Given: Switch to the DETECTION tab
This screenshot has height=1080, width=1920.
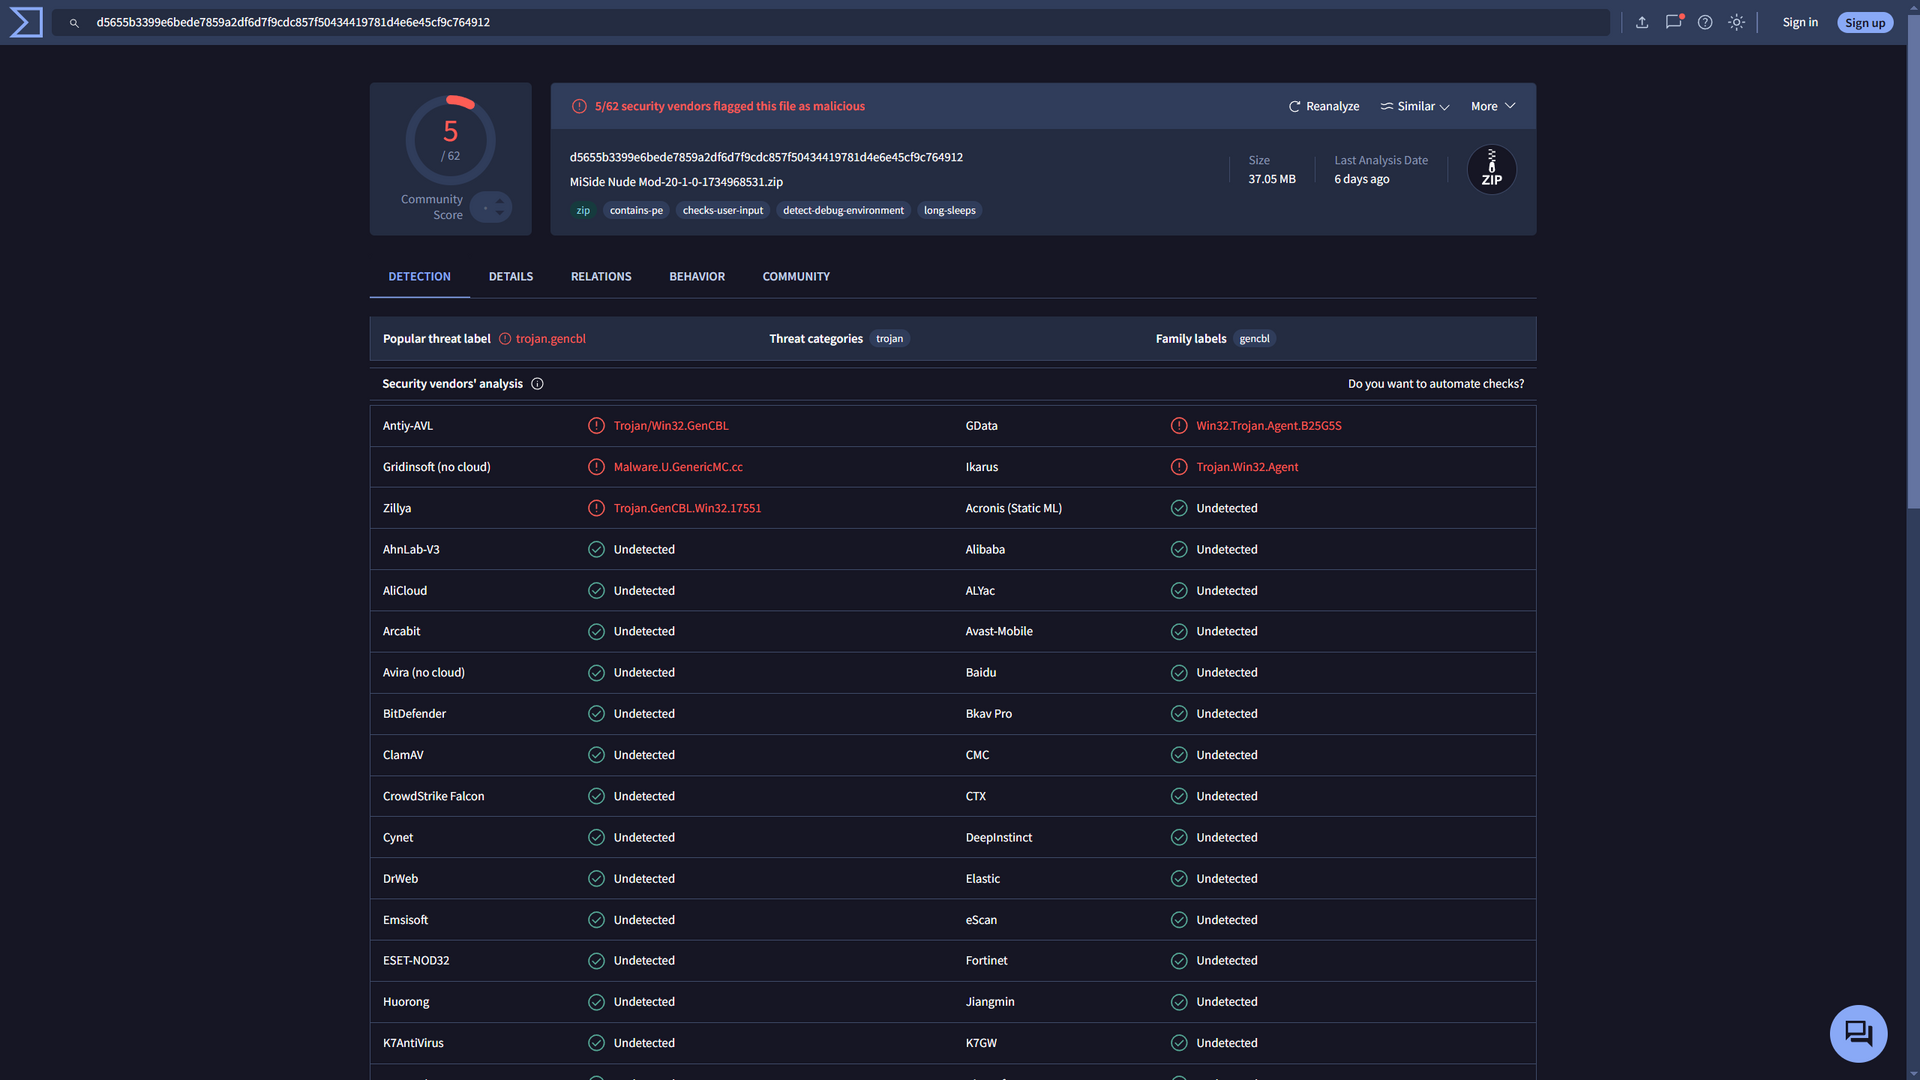Looking at the screenshot, I should (x=419, y=277).
